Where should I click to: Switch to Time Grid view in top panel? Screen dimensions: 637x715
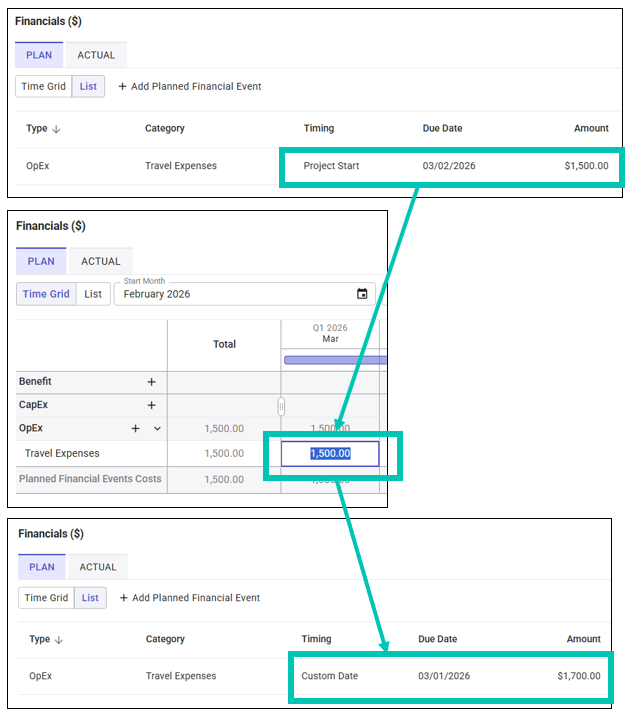click(x=44, y=87)
